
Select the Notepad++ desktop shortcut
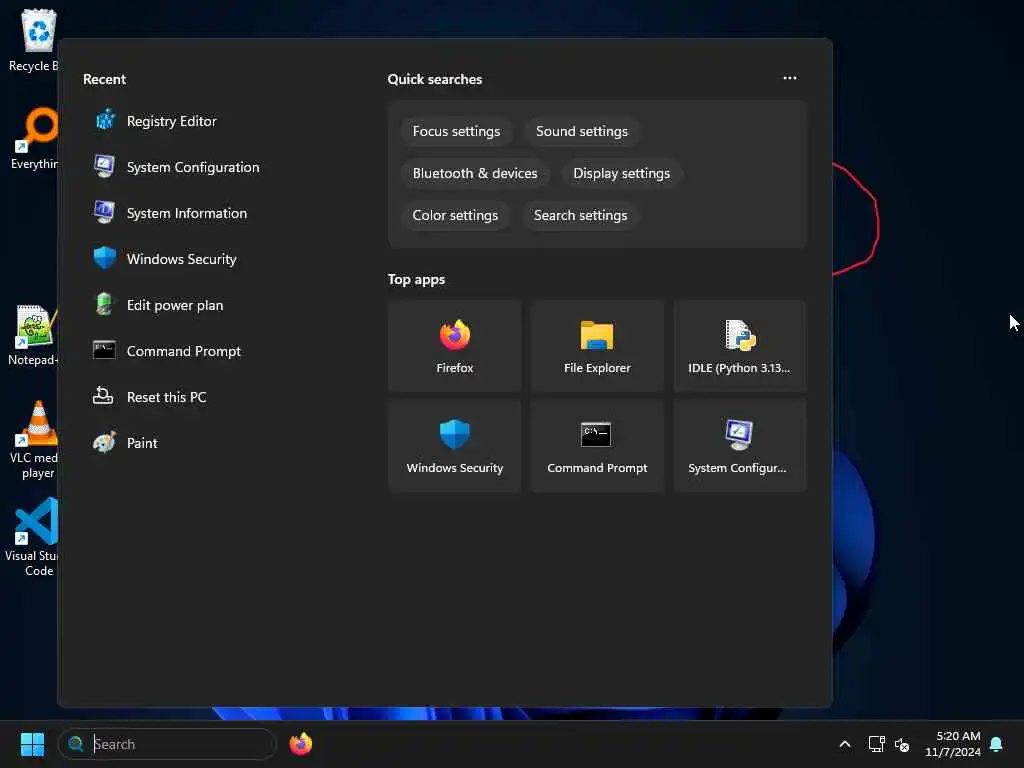coord(34,335)
